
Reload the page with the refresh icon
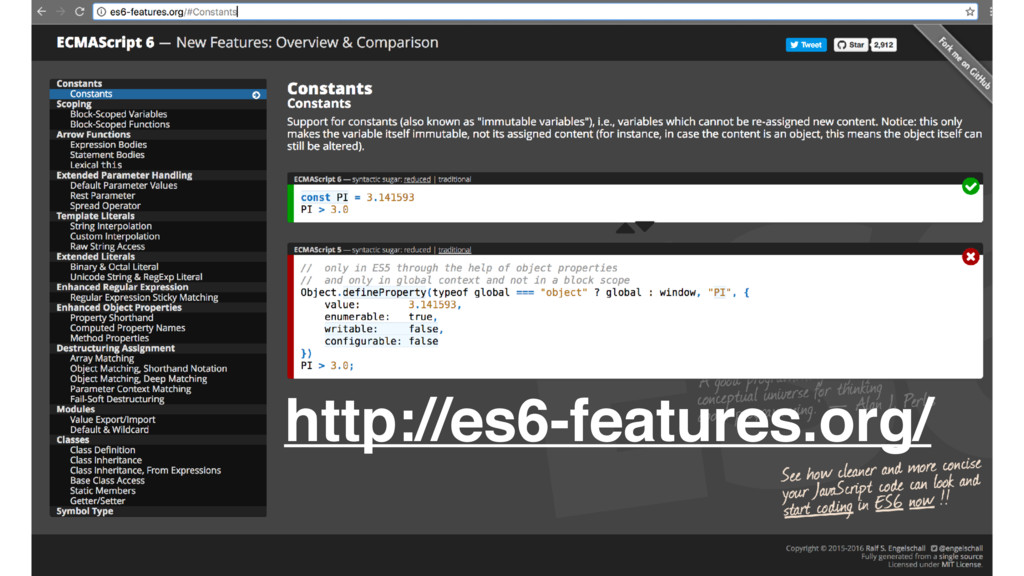[80, 11]
